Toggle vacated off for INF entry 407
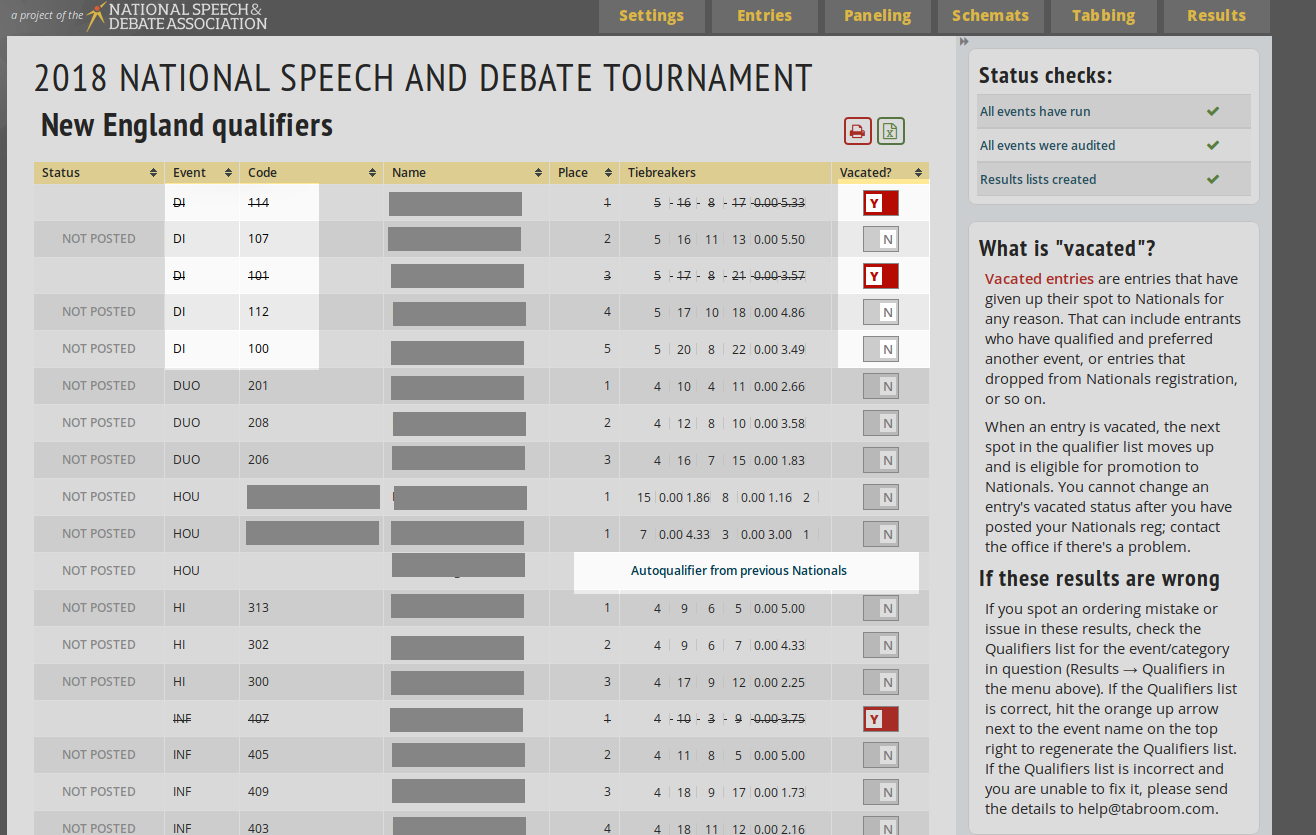The image size is (1316, 835). point(881,719)
